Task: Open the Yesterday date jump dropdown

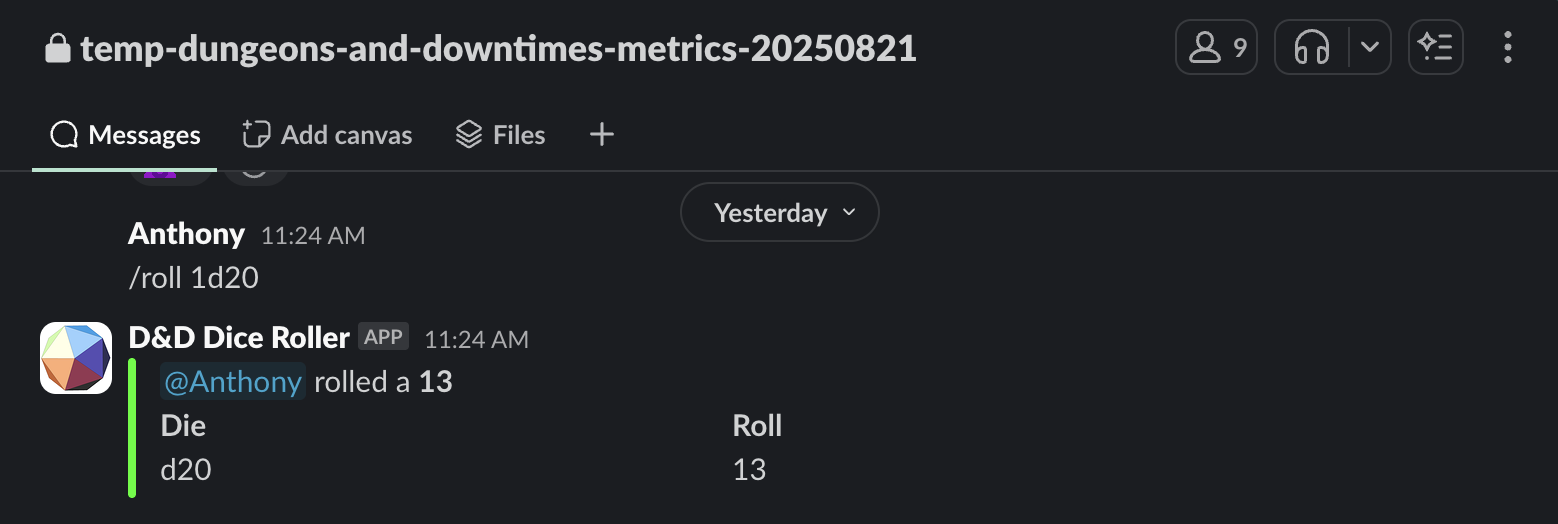Action: (x=780, y=213)
